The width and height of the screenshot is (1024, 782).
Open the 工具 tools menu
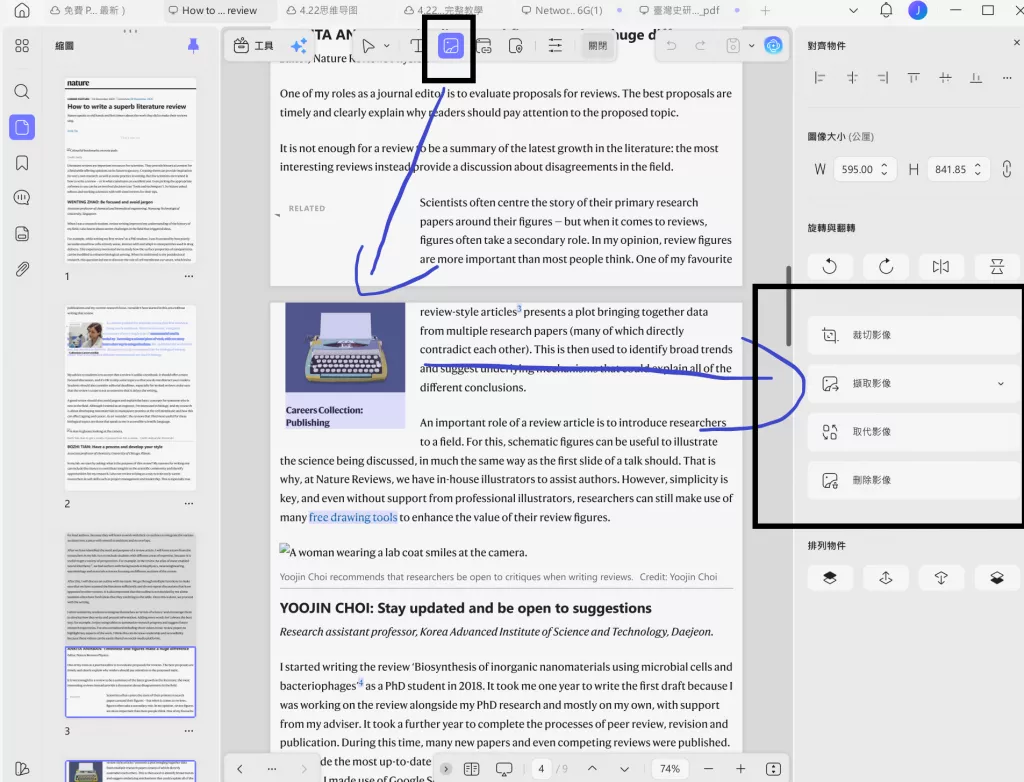coord(253,46)
